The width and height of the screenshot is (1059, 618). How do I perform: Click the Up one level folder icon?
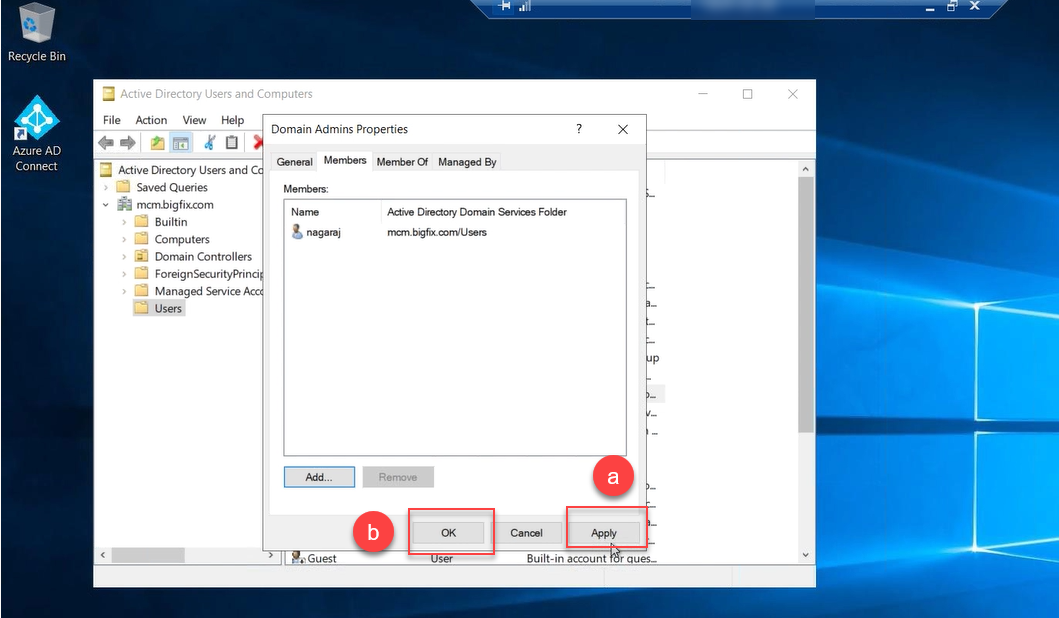click(158, 143)
